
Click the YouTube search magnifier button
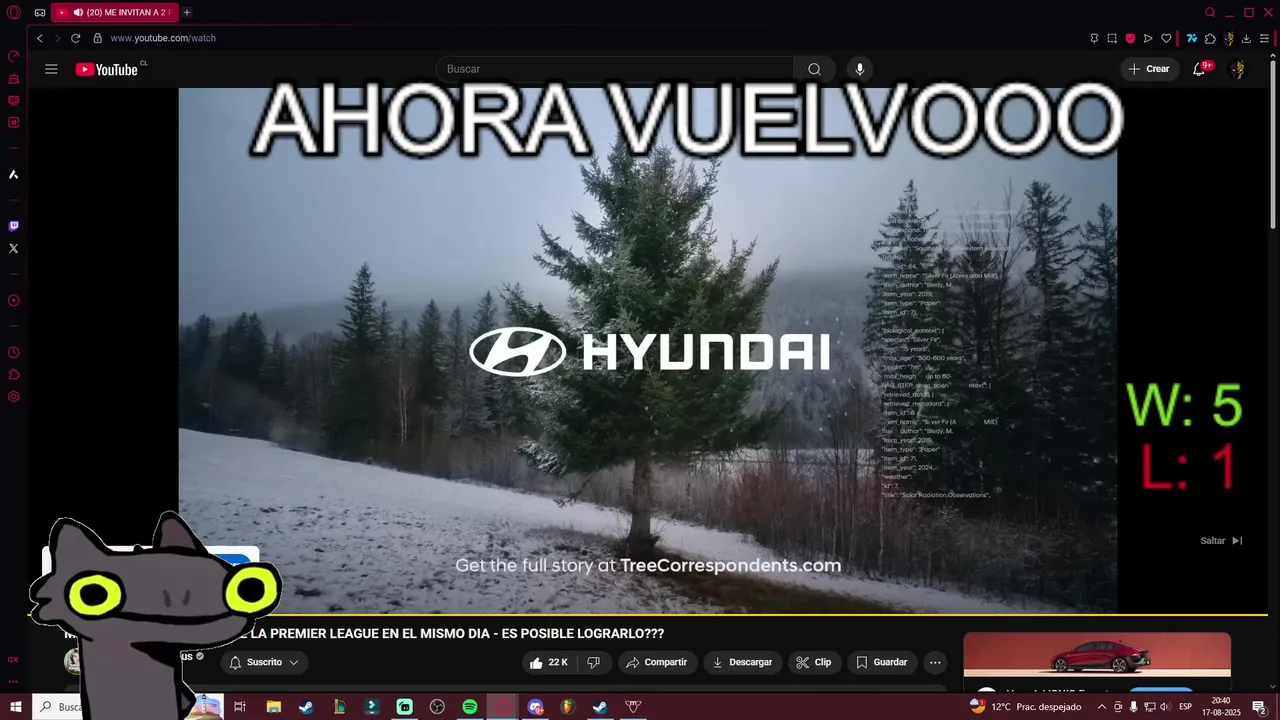pyautogui.click(x=814, y=69)
